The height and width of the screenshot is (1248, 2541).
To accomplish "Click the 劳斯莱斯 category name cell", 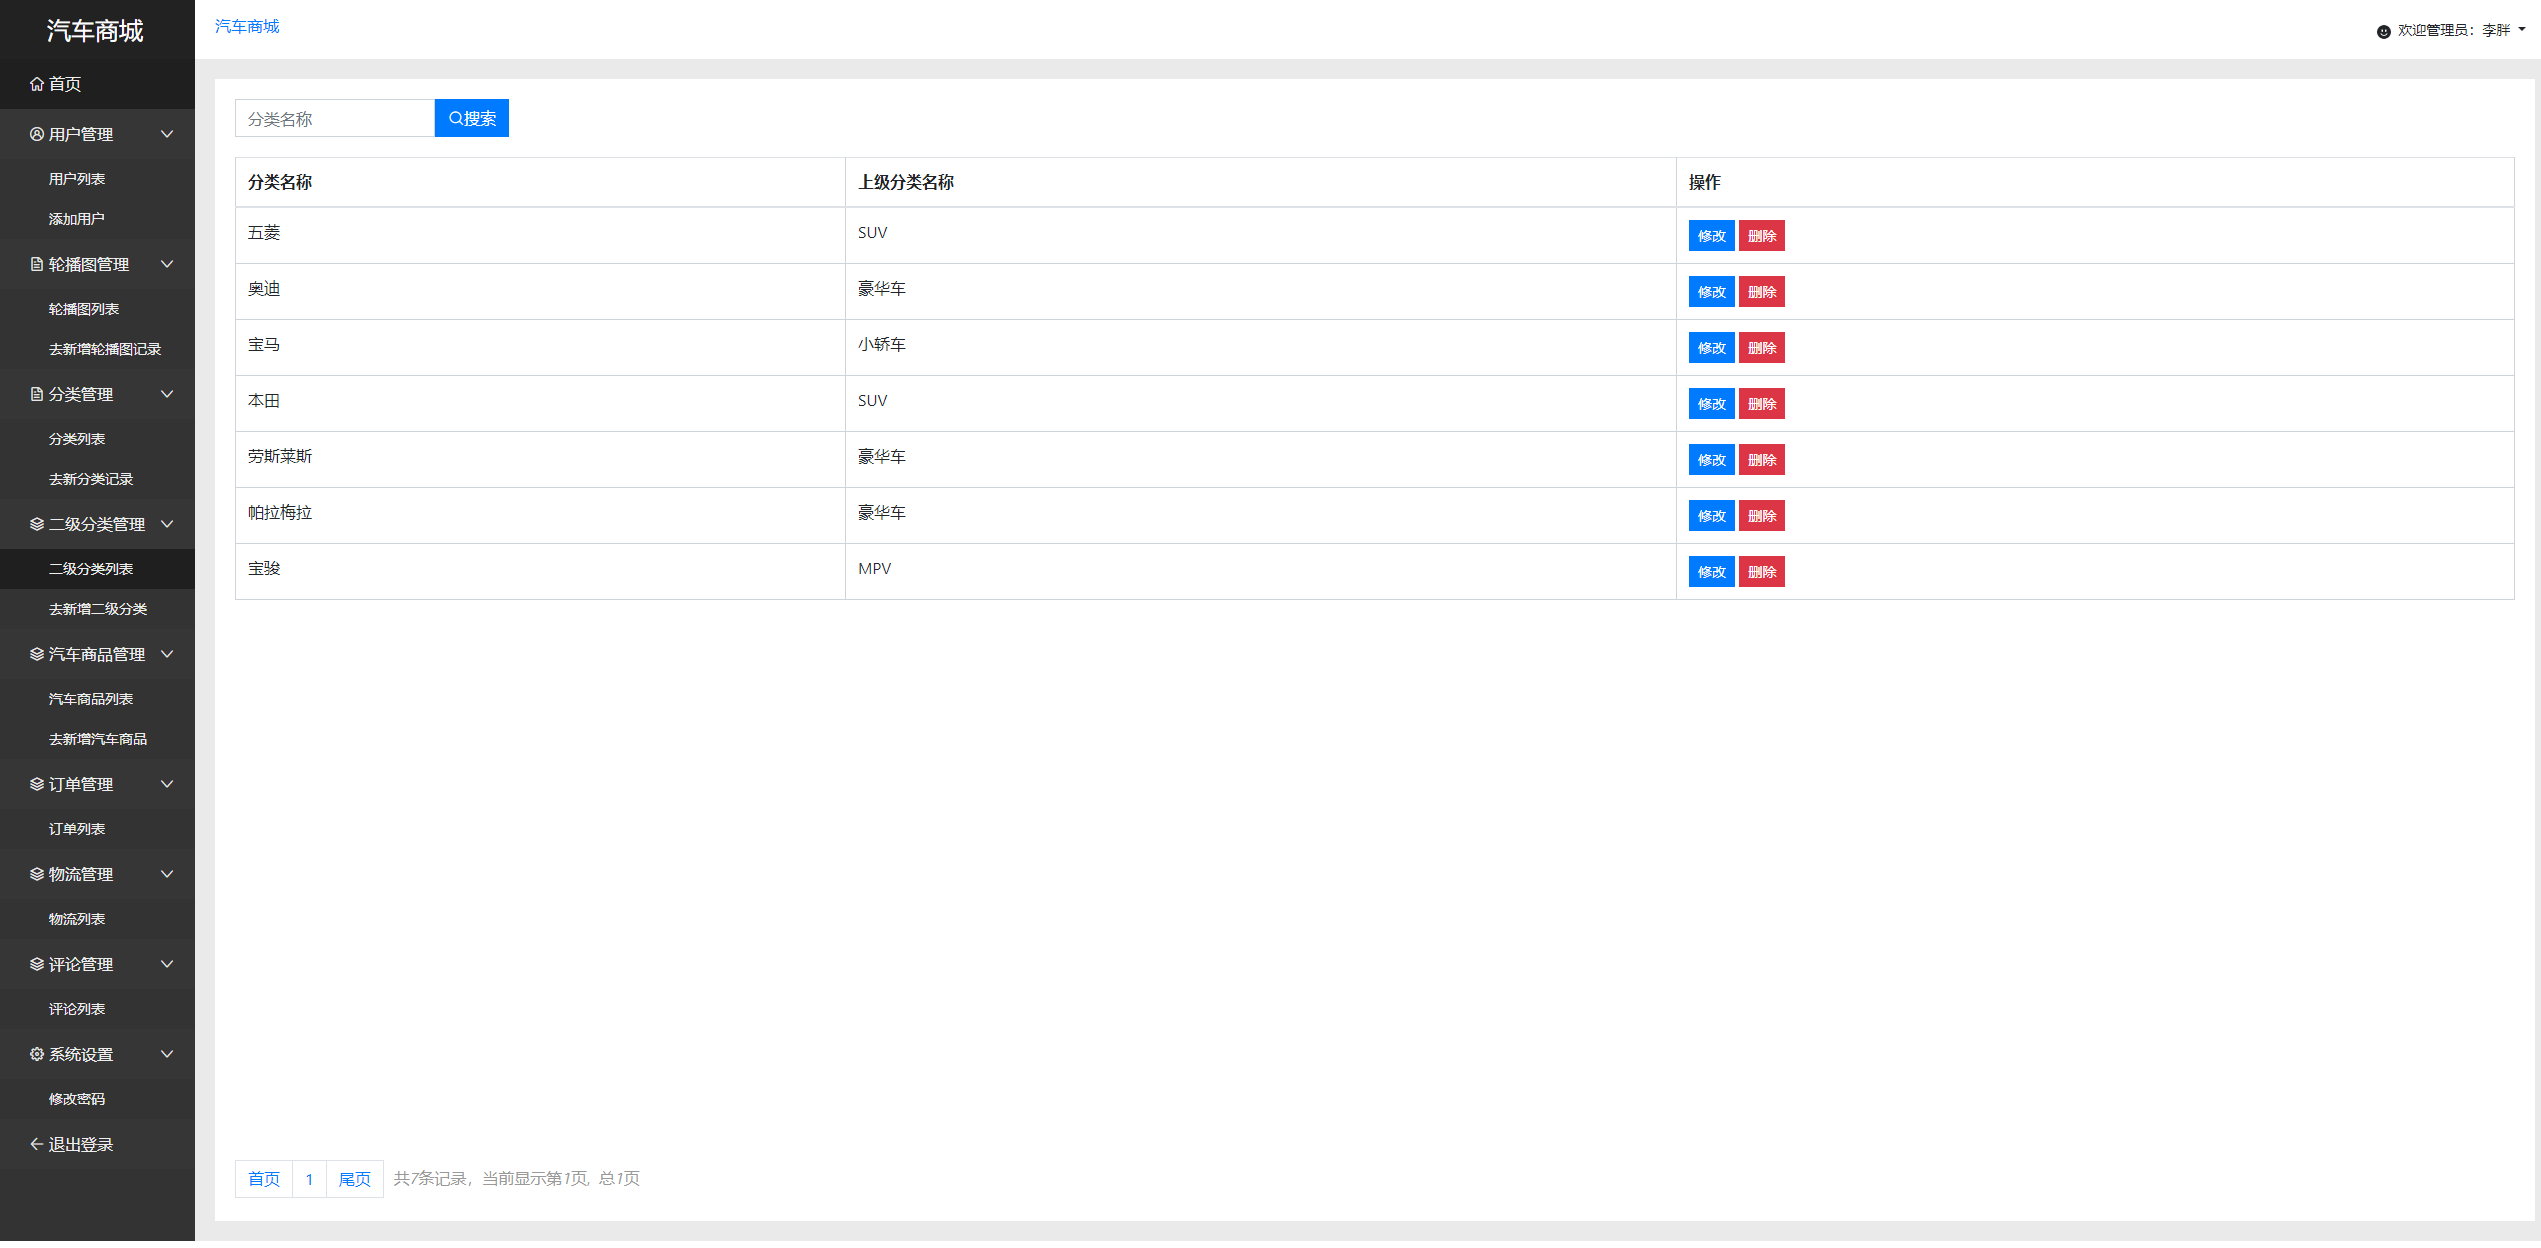I will click(540, 459).
